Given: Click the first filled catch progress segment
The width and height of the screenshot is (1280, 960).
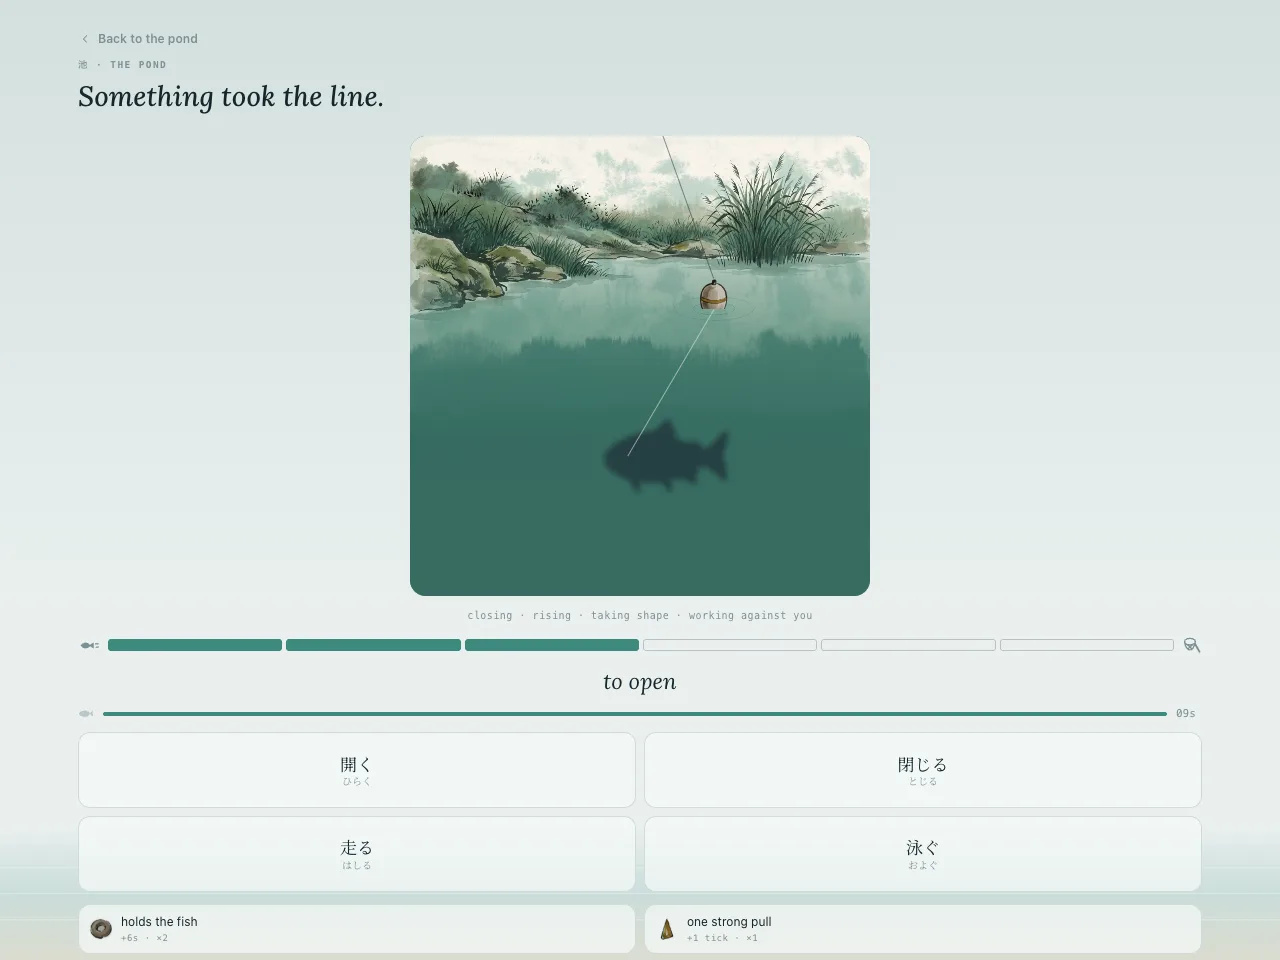Looking at the screenshot, I should pos(195,645).
